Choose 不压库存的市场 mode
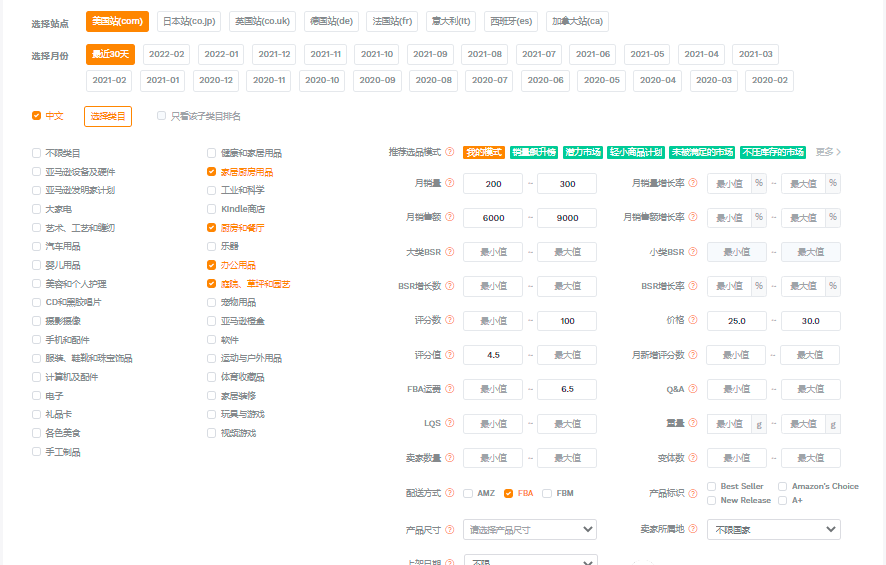 click(773, 152)
